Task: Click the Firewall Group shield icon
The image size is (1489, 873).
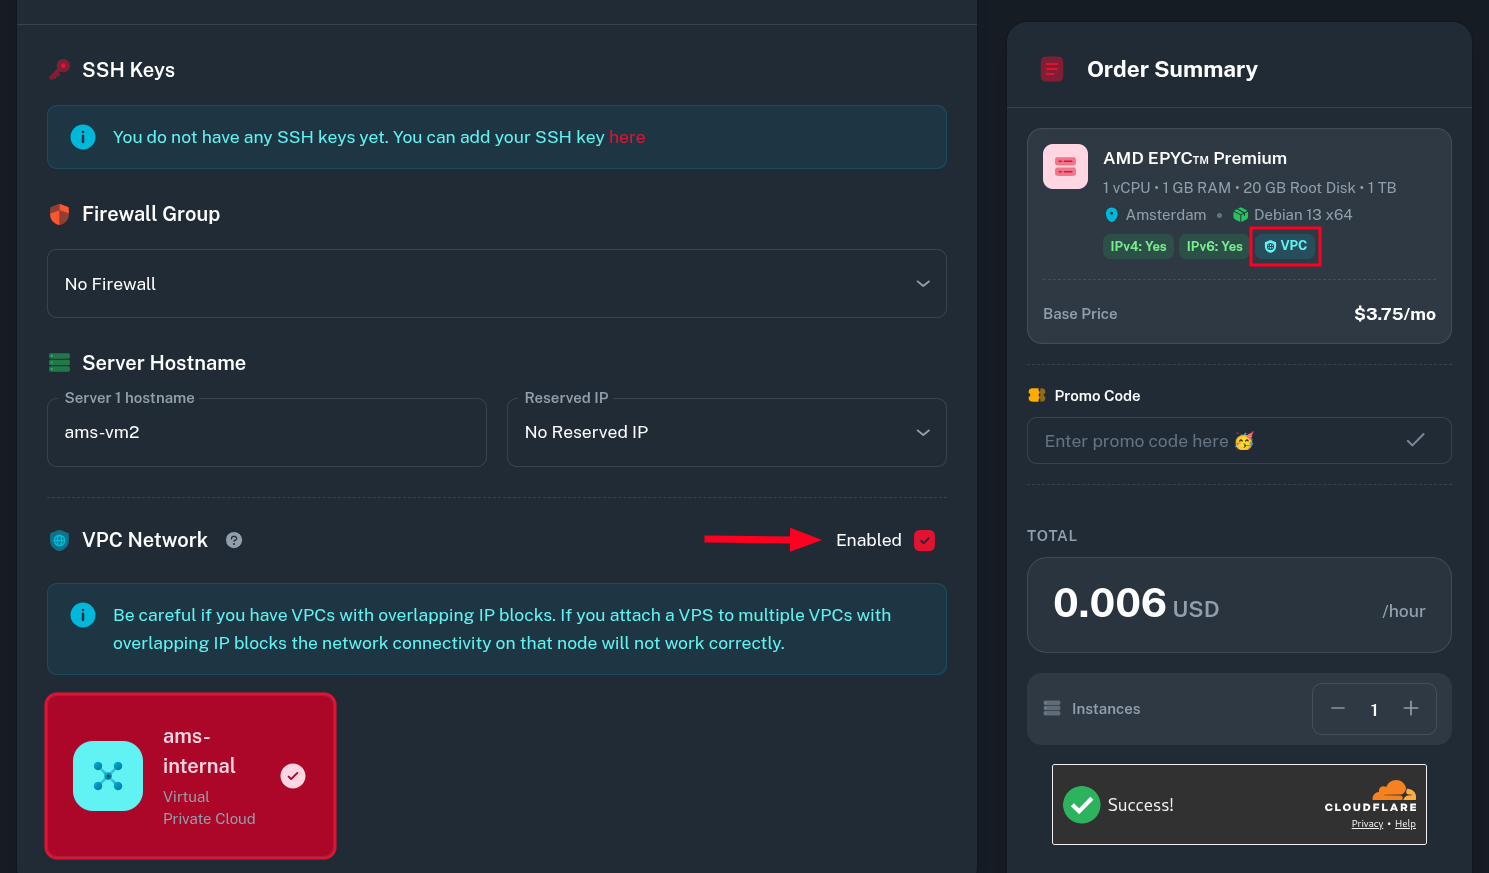Action: click(60, 214)
